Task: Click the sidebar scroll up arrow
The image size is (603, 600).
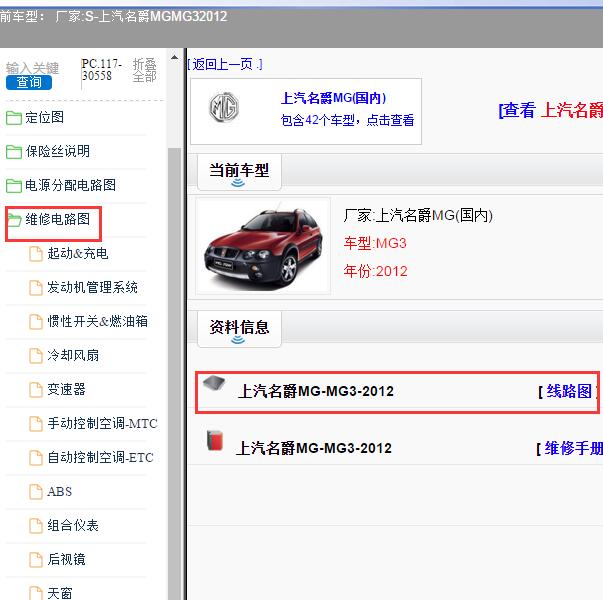Action: (174, 57)
